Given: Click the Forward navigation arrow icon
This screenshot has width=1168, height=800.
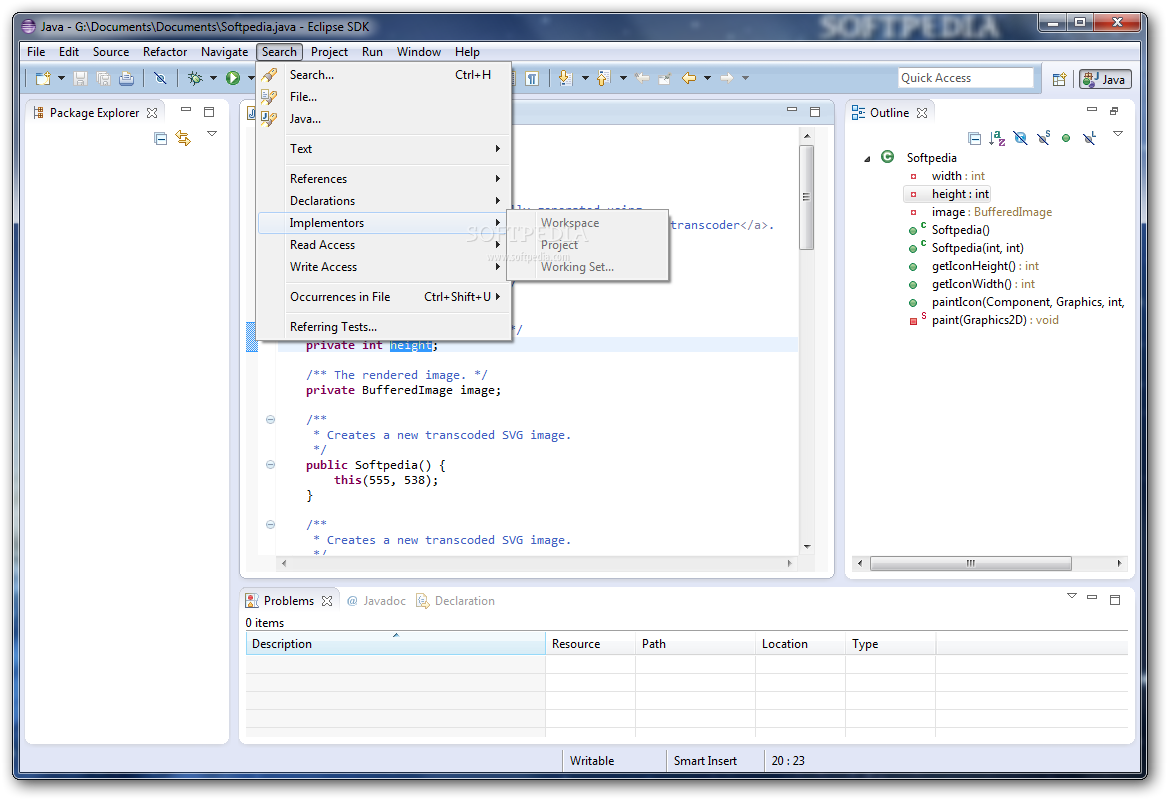Looking at the screenshot, I should click(x=727, y=78).
